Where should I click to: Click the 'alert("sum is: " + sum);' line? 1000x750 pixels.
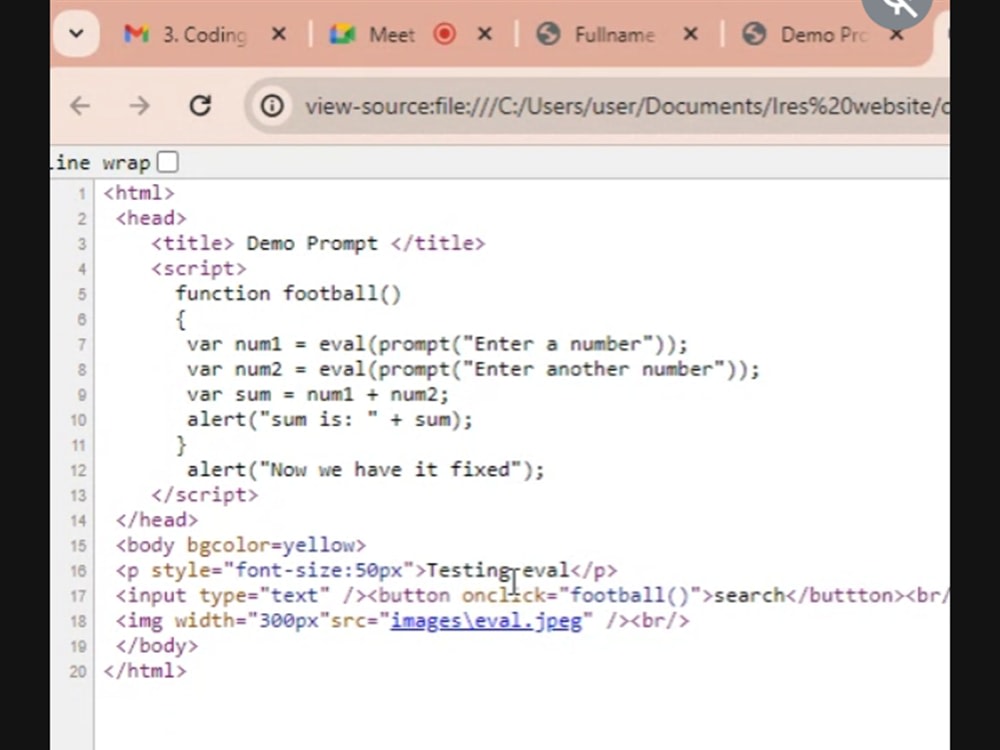(330, 420)
